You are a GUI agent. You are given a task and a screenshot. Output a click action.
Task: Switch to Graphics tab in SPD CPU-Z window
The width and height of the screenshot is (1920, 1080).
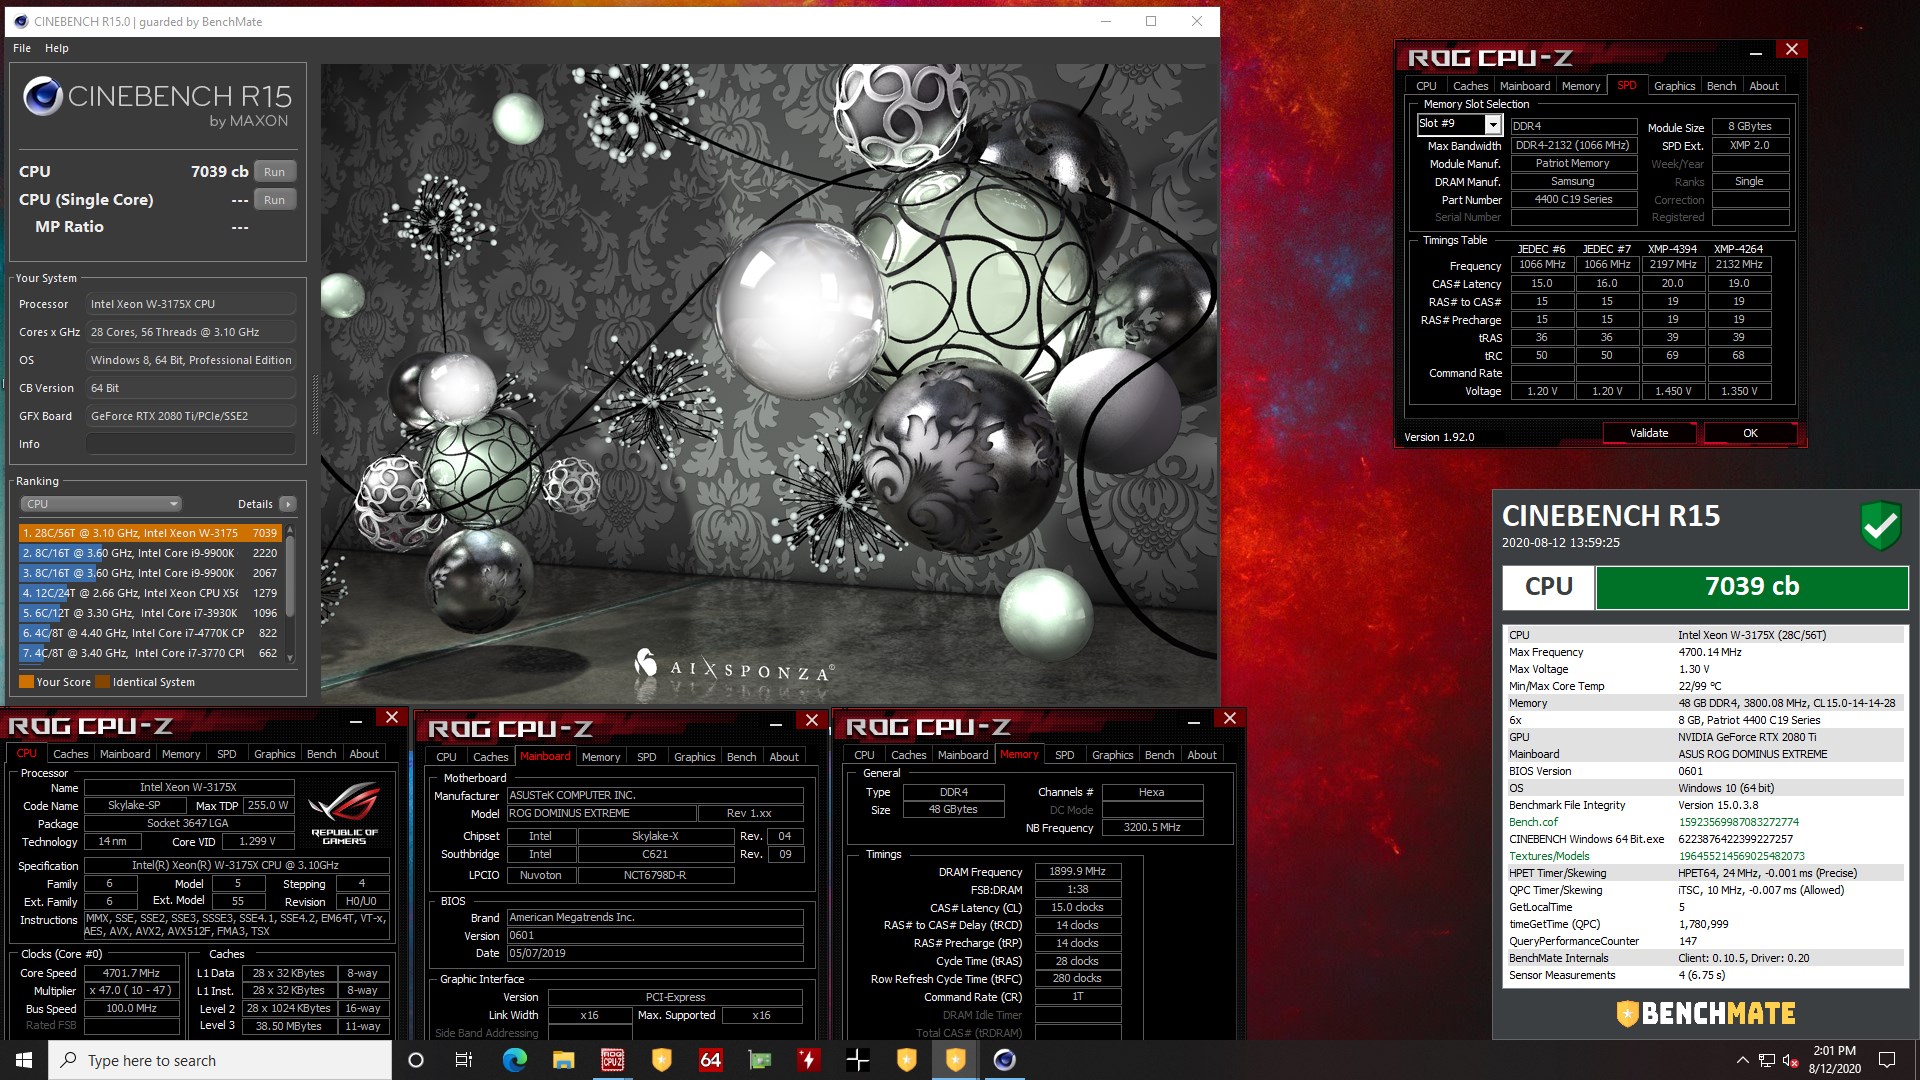(1674, 86)
